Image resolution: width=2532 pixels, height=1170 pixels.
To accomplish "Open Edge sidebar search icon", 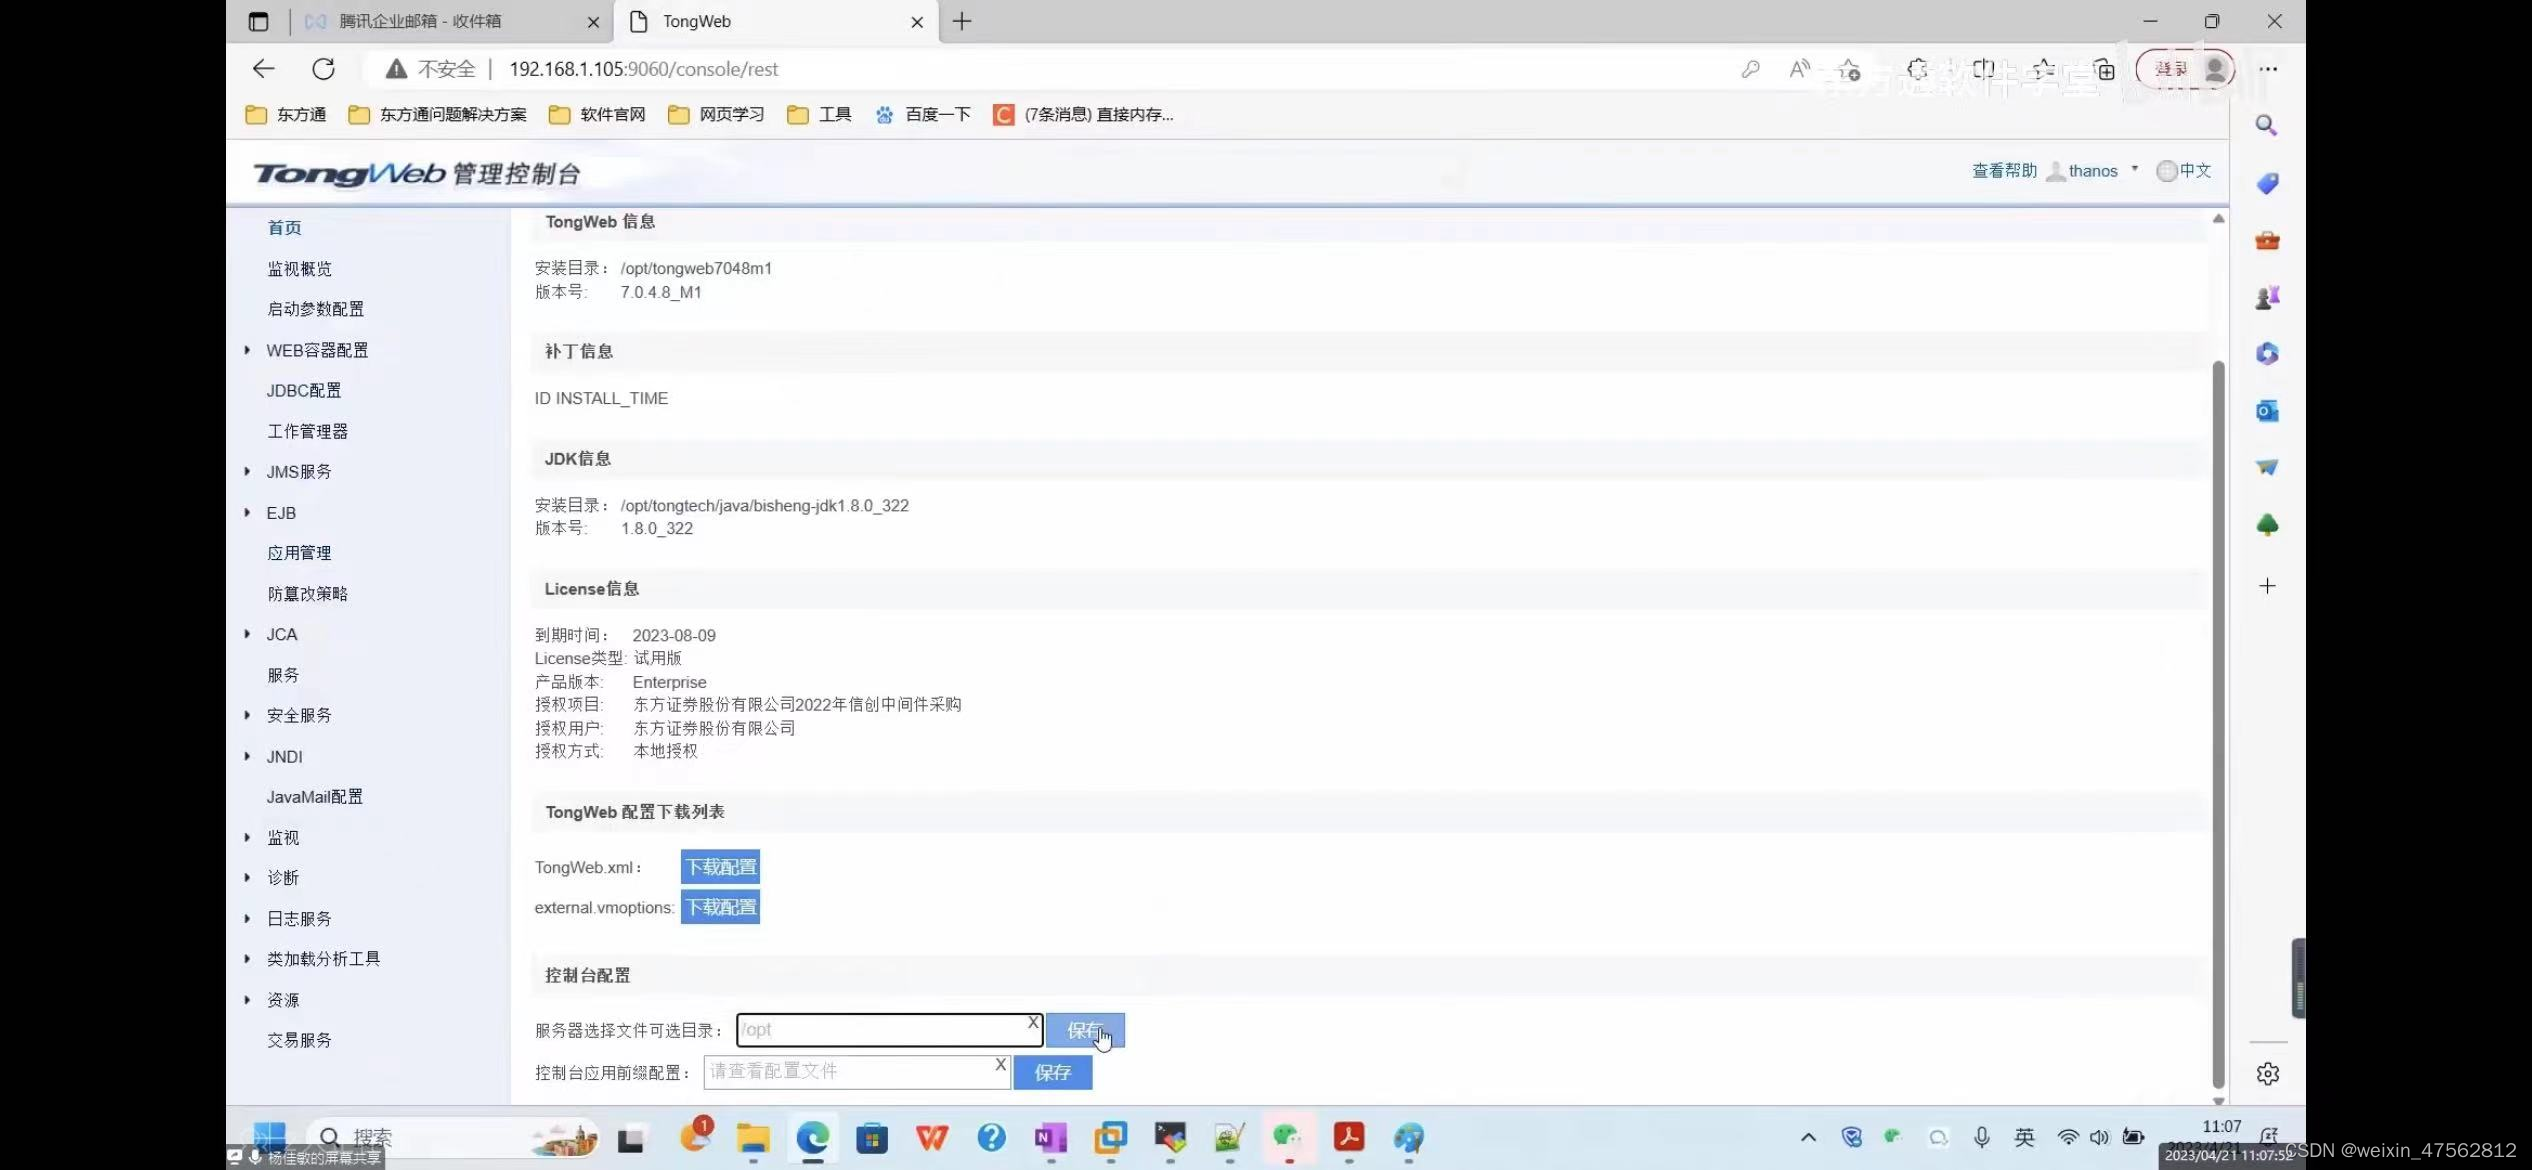I will coord(2267,126).
